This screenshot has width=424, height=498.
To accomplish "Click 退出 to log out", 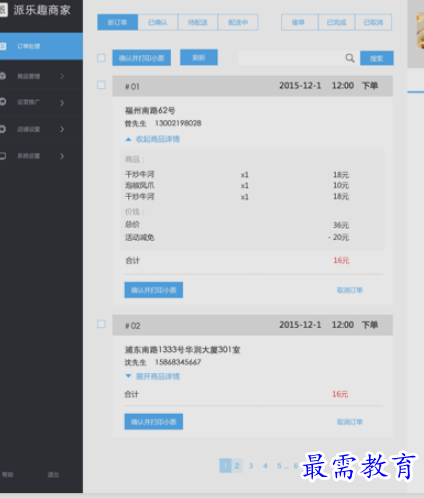I will tap(53, 474).
